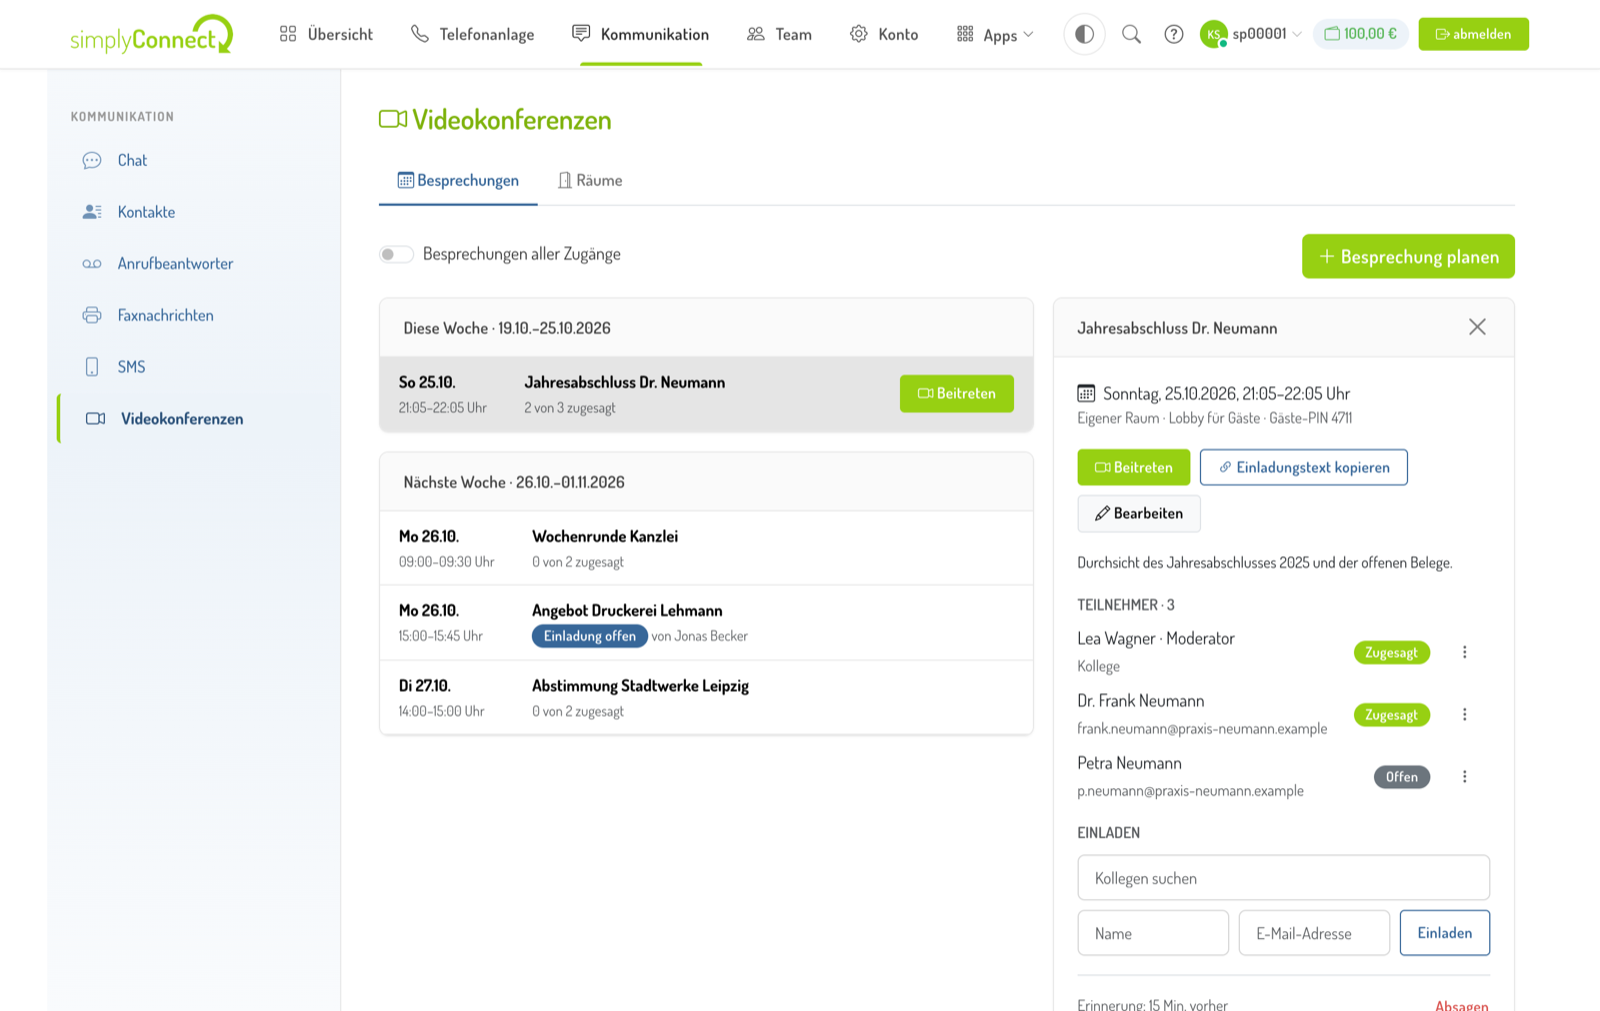Viewport: 1600px width, 1011px height.
Task: Open the Konto menu
Action: tap(884, 34)
